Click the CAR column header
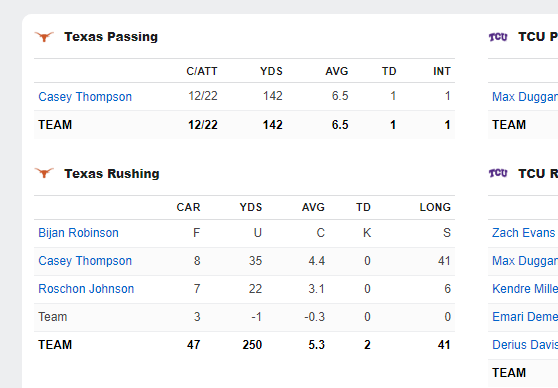 point(189,207)
